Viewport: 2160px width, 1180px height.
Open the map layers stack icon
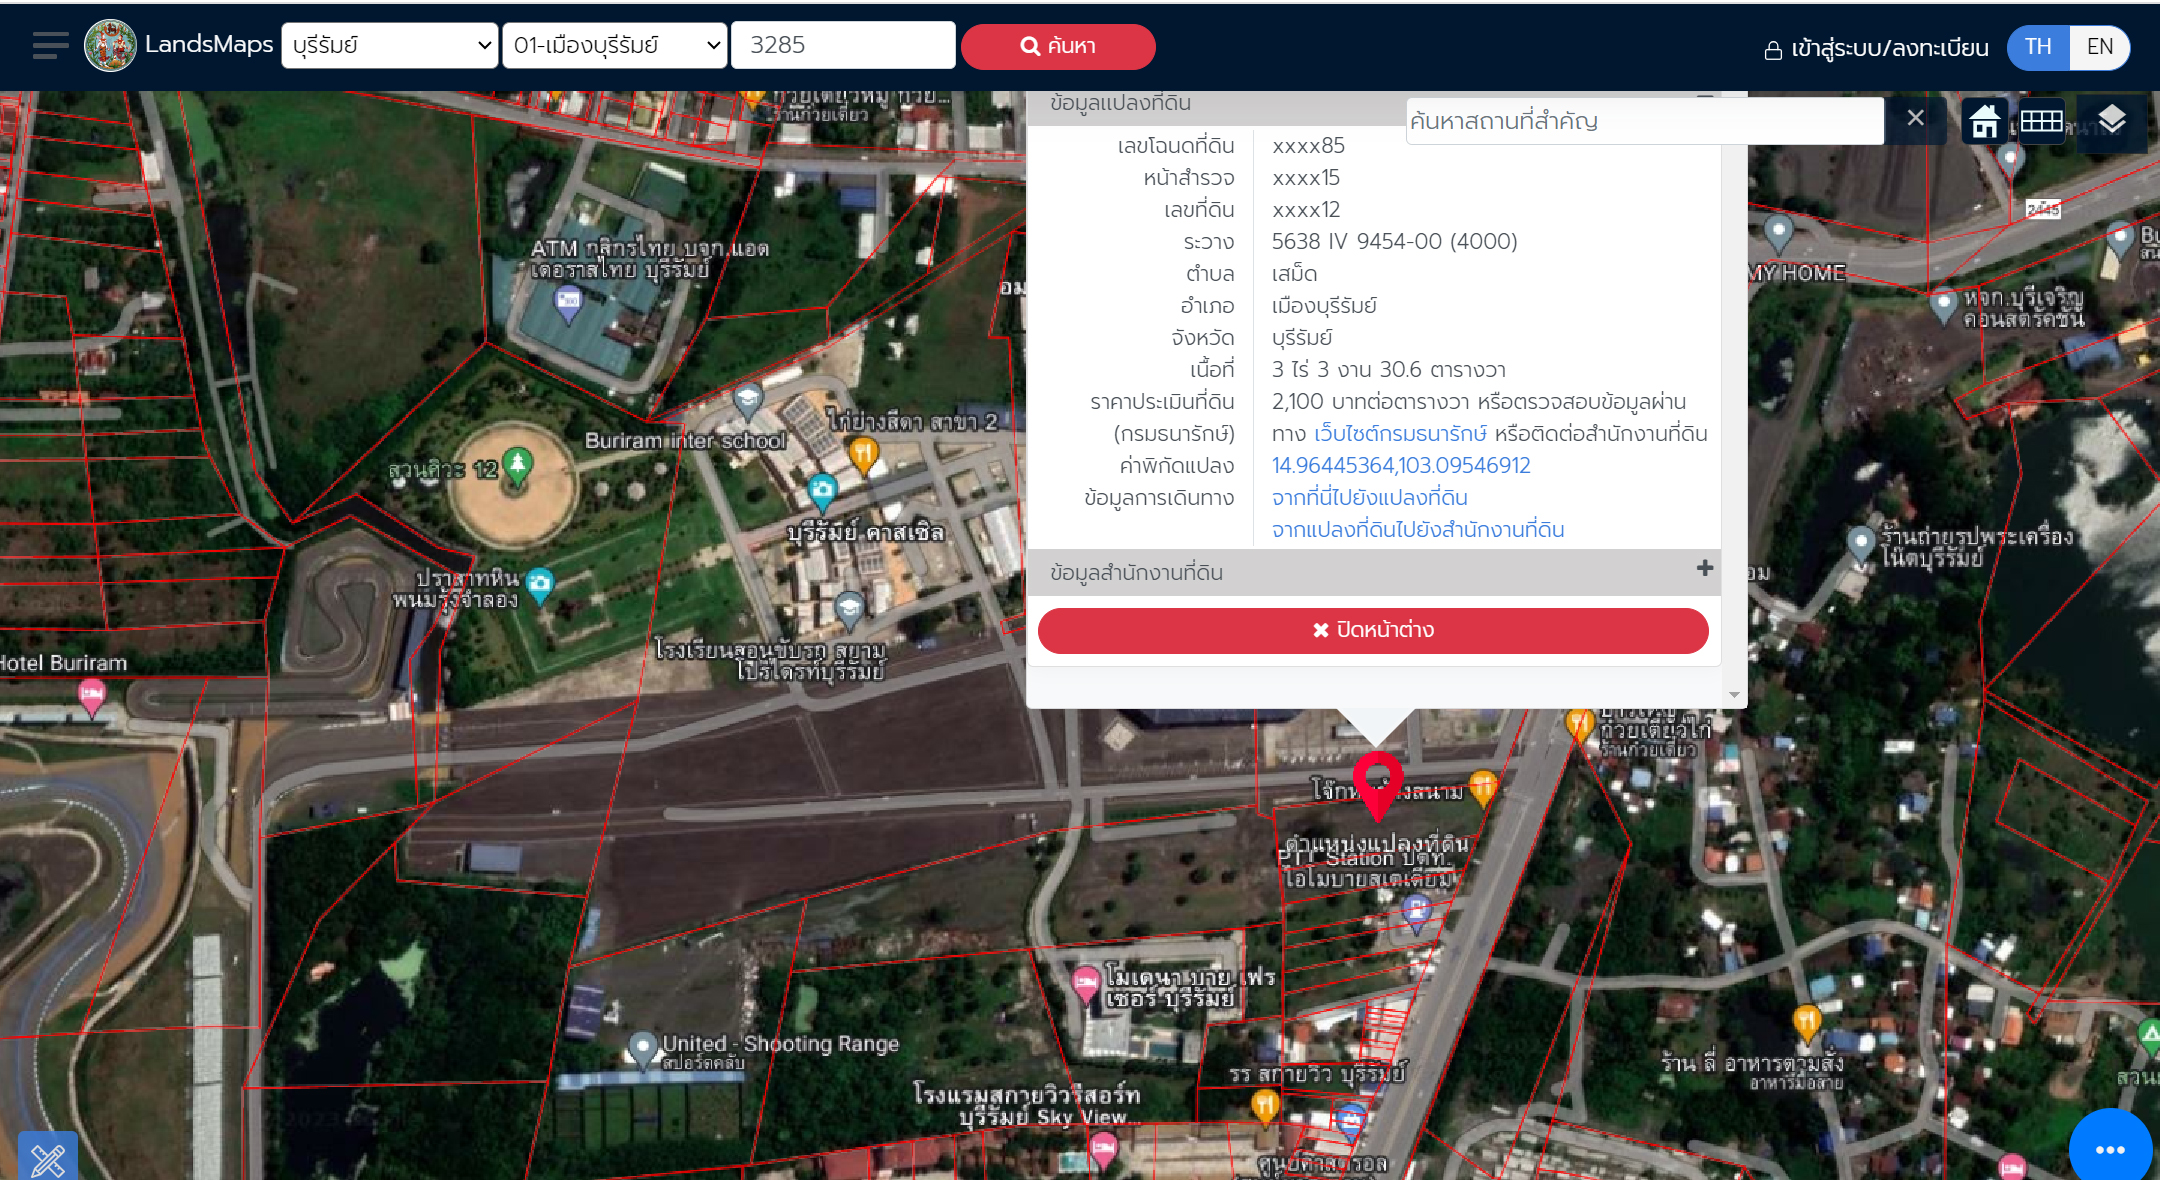pyautogui.click(x=2111, y=121)
